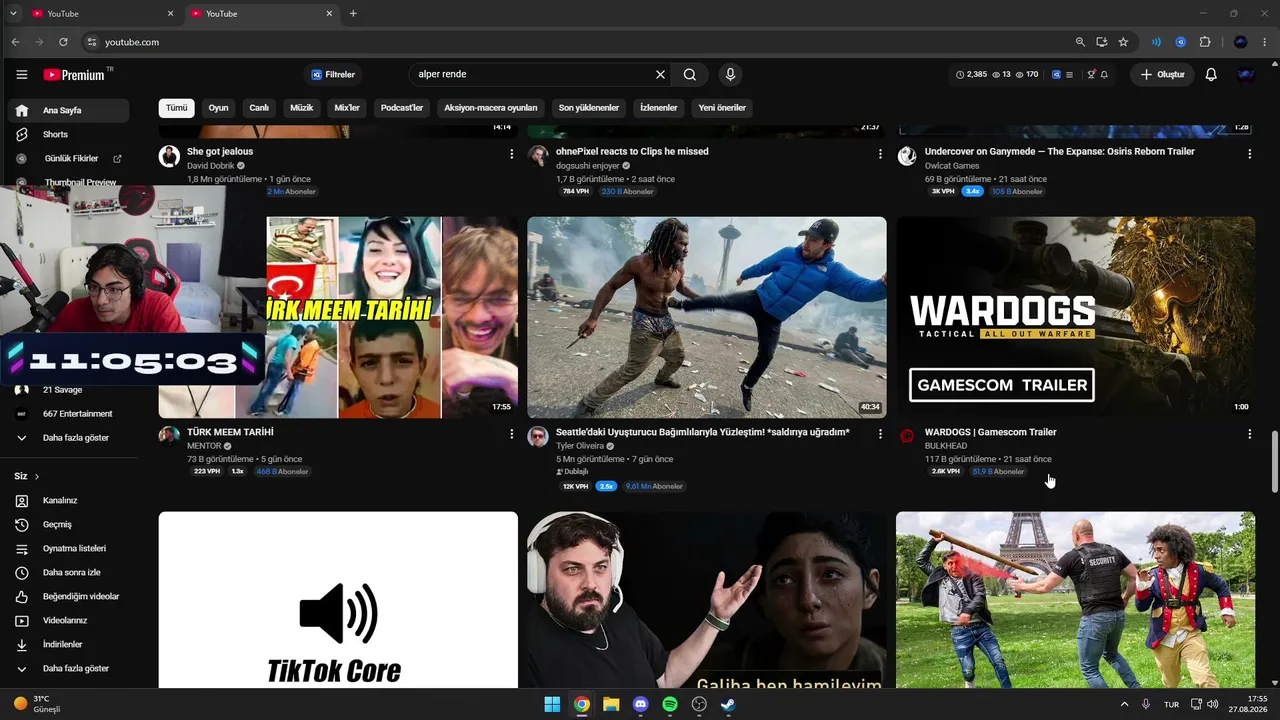This screenshot has height=720, width=1280.
Task: Open the YouTube account avatar menu
Action: click(1246, 75)
